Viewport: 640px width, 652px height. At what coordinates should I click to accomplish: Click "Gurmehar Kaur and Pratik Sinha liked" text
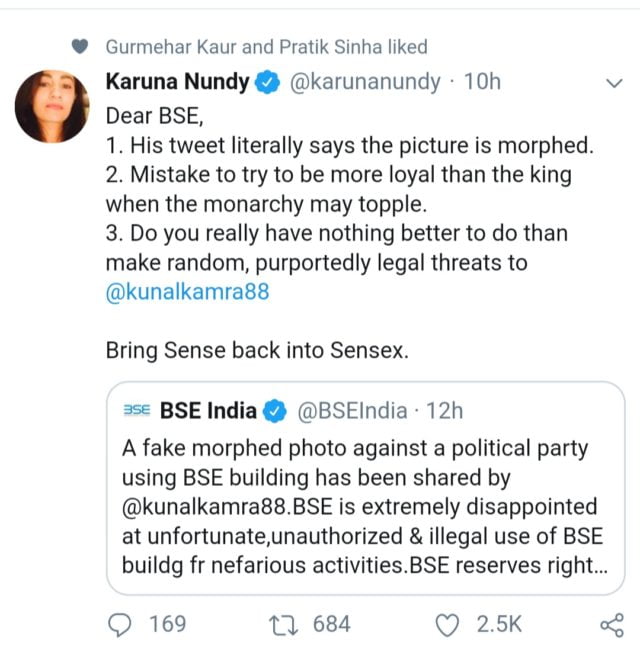click(x=266, y=46)
